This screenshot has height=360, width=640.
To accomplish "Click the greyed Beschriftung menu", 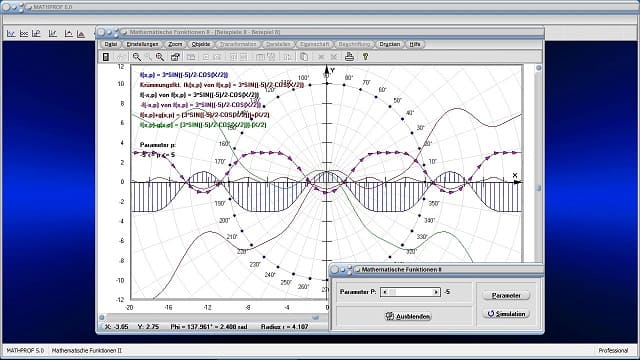I will tap(354, 44).
